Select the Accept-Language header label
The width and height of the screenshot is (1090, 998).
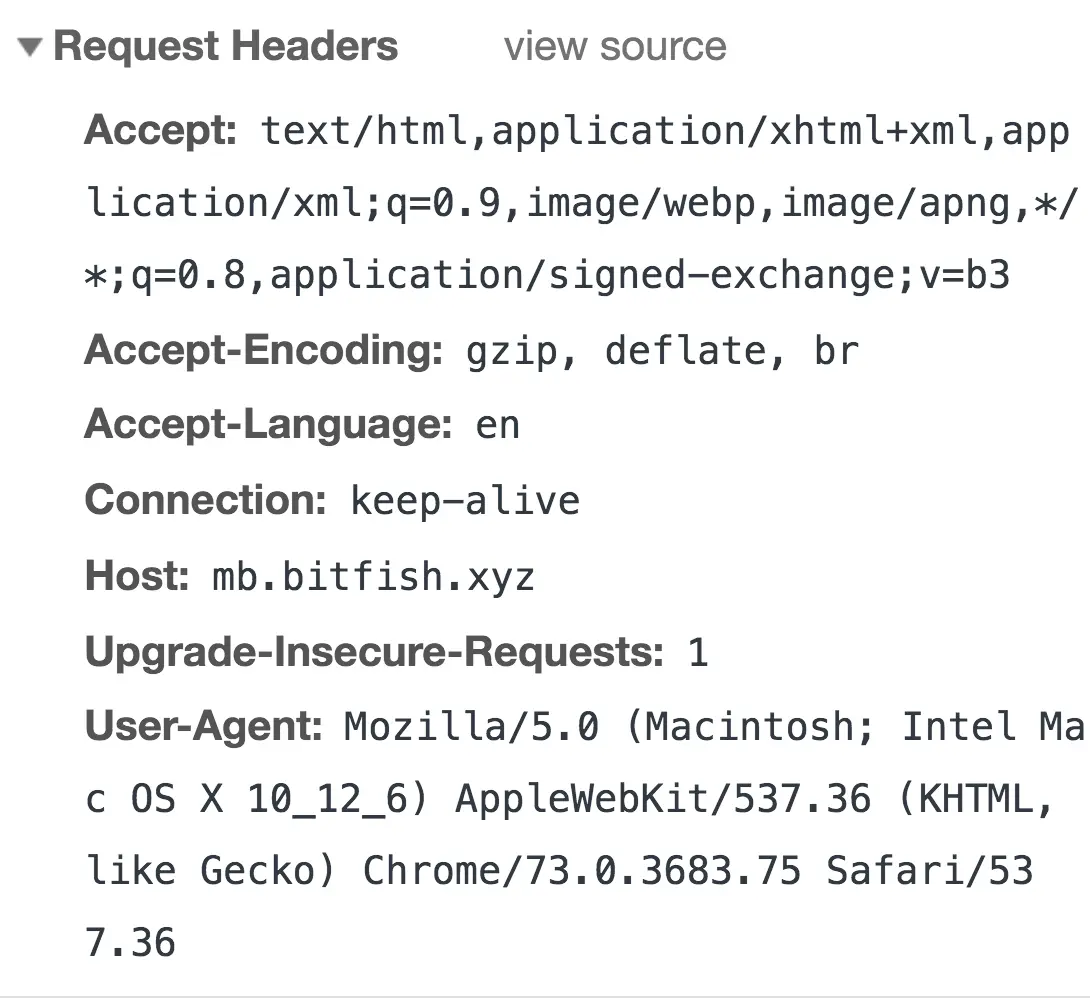[268, 425]
